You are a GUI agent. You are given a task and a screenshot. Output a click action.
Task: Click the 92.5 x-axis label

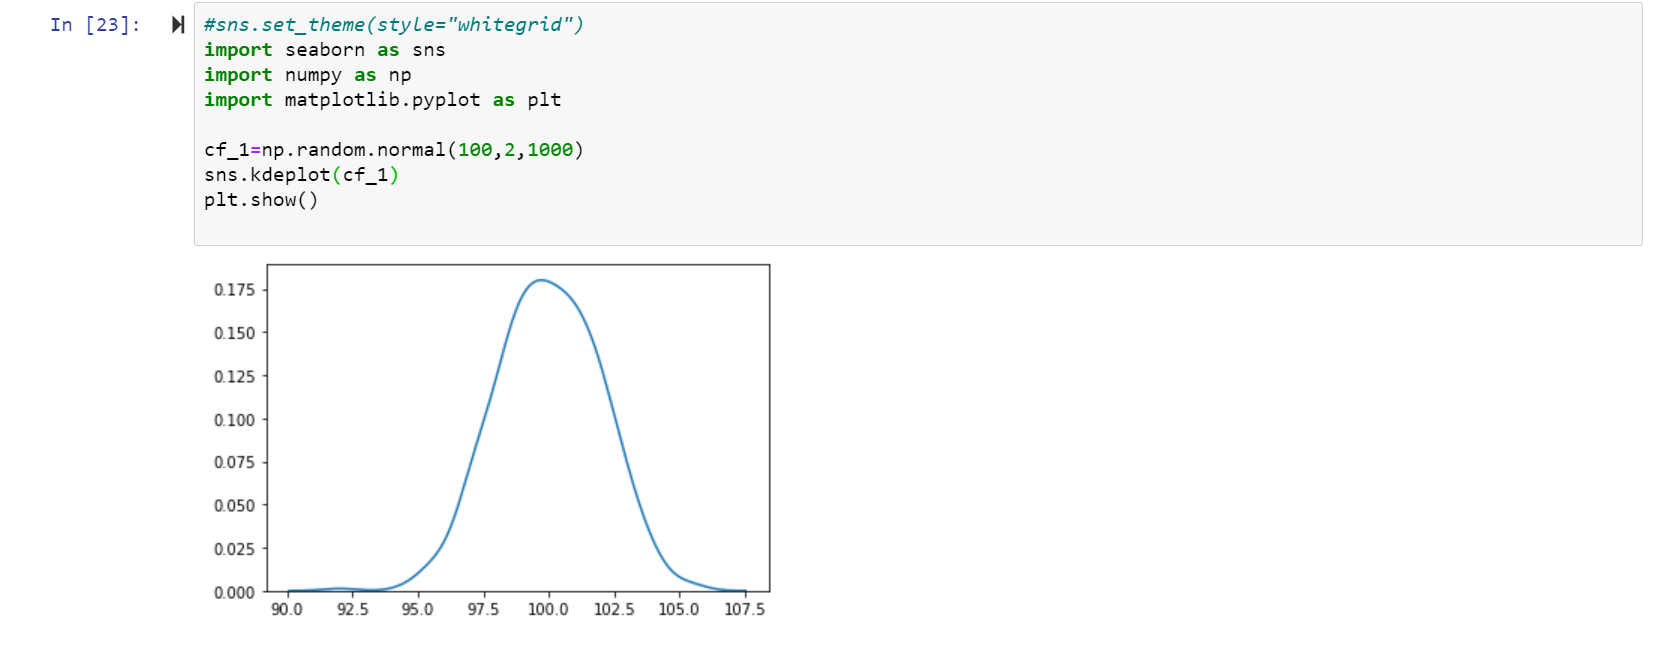tap(352, 609)
